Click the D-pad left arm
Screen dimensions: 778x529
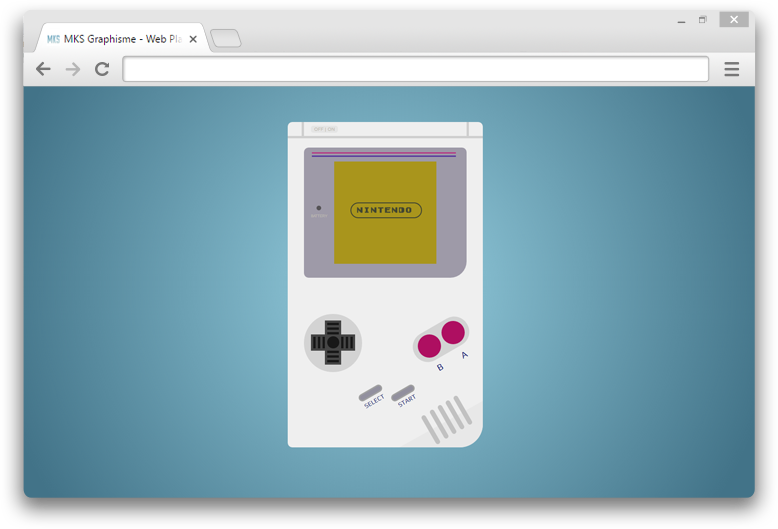point(319,342)
